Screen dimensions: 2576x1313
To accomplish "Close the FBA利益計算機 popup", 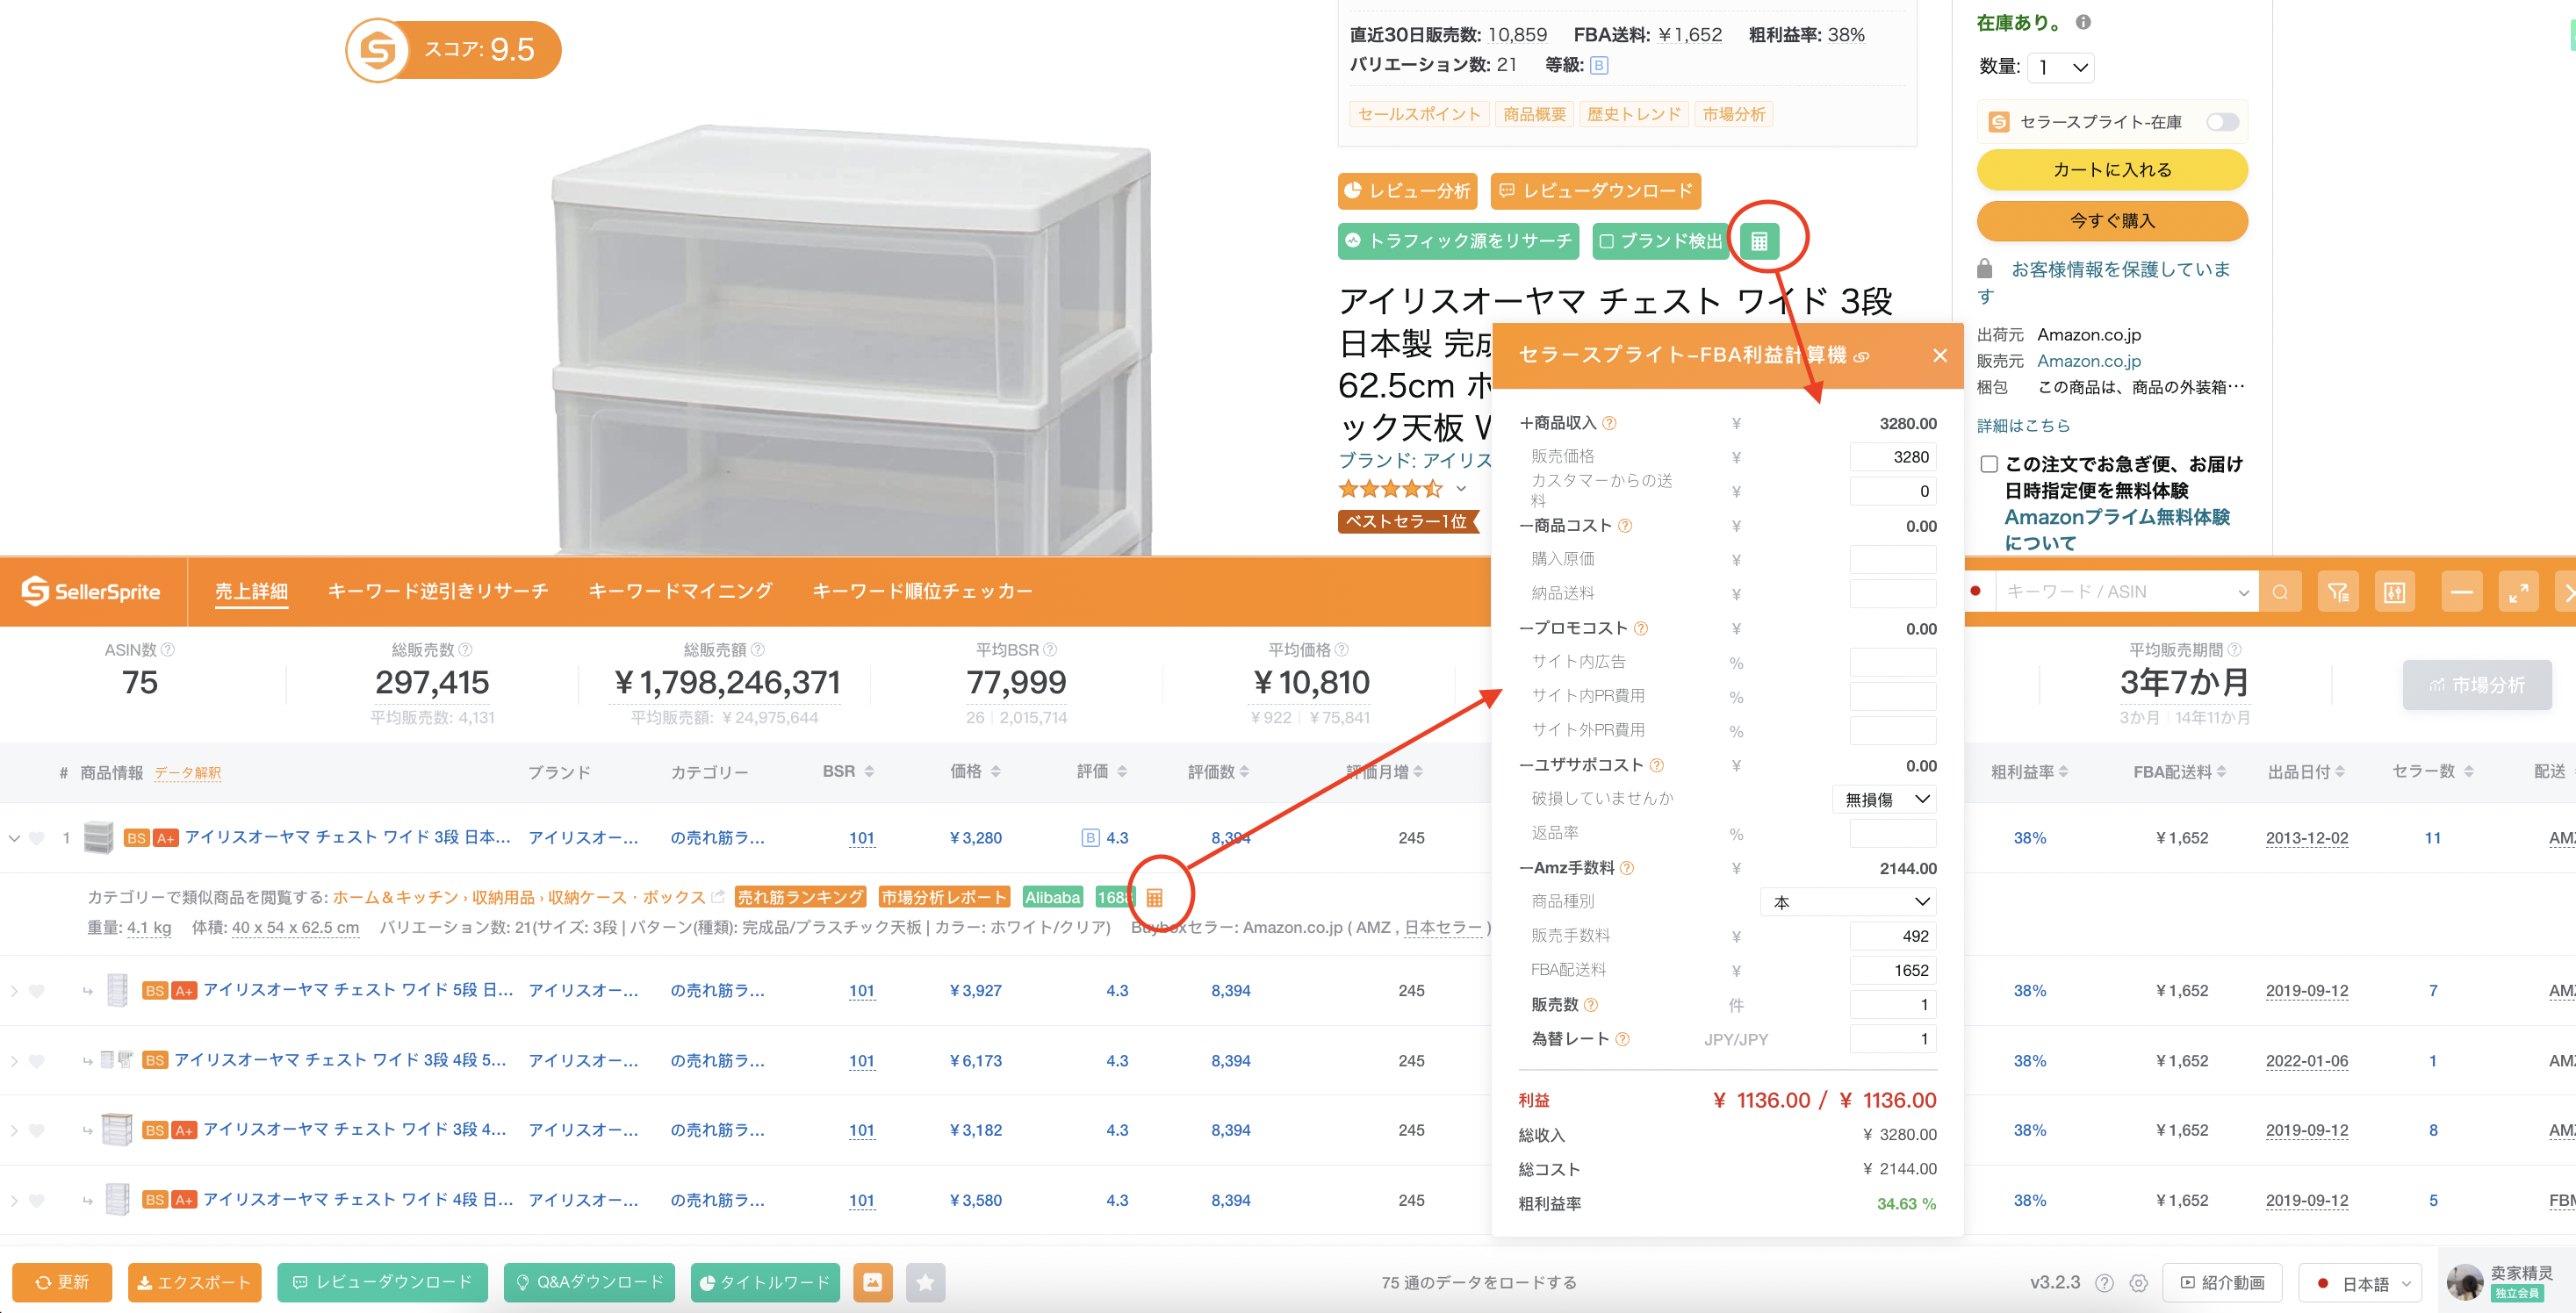I will [x=1940, y=355].
